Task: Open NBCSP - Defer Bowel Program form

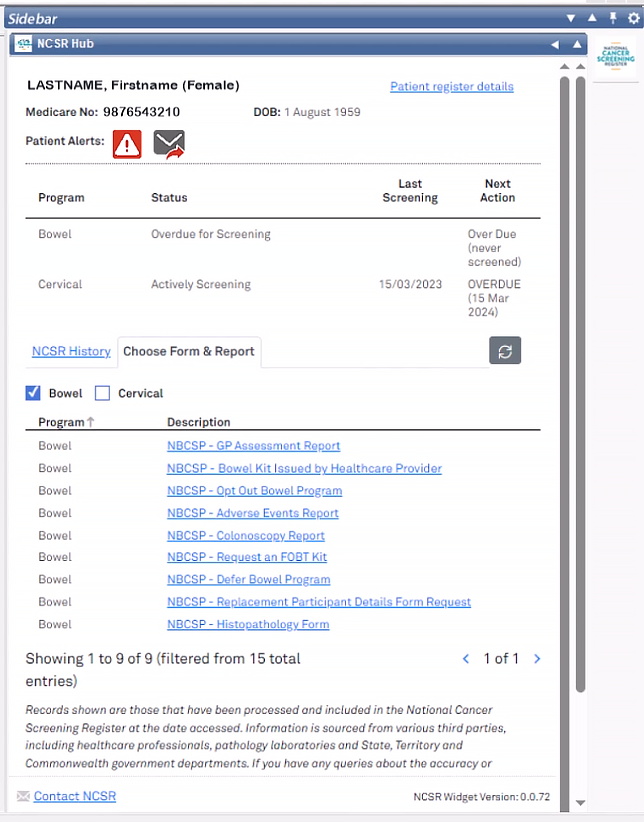Action: tap(249, 579)
